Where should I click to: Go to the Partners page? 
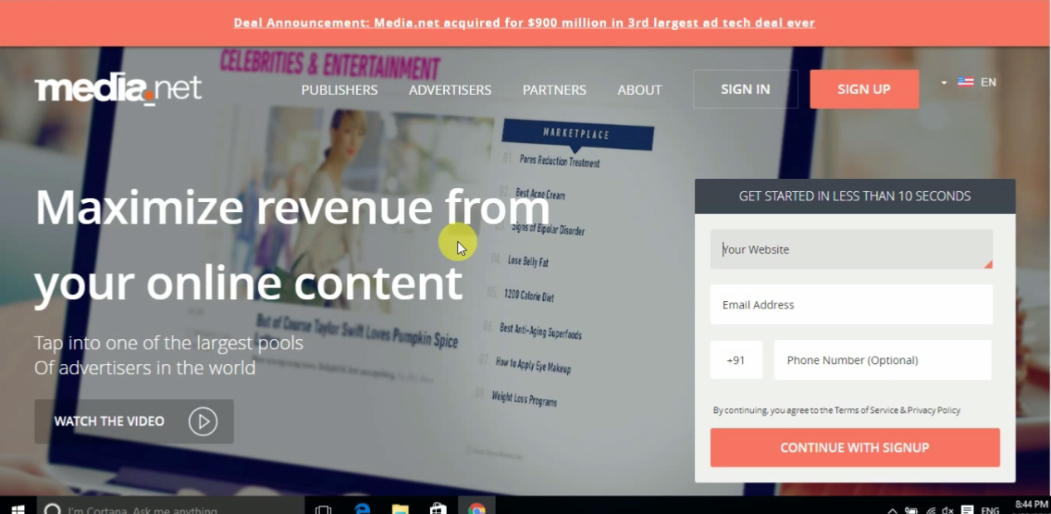point(554,90)
